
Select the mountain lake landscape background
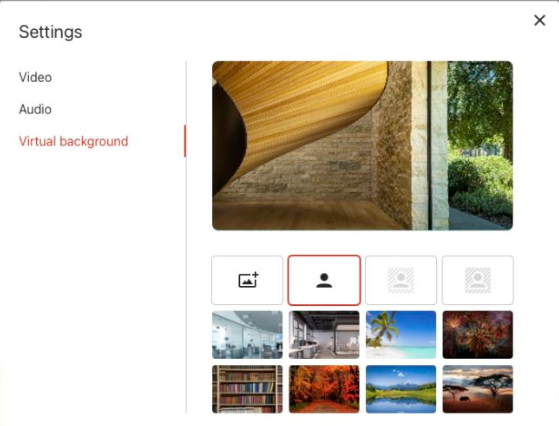(401, 389)
